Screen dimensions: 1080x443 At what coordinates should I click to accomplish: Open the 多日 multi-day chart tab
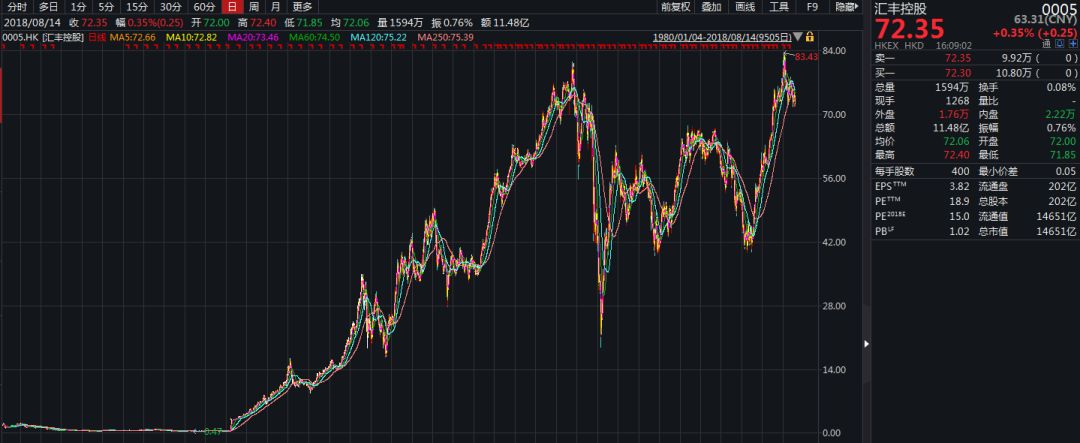48,7
